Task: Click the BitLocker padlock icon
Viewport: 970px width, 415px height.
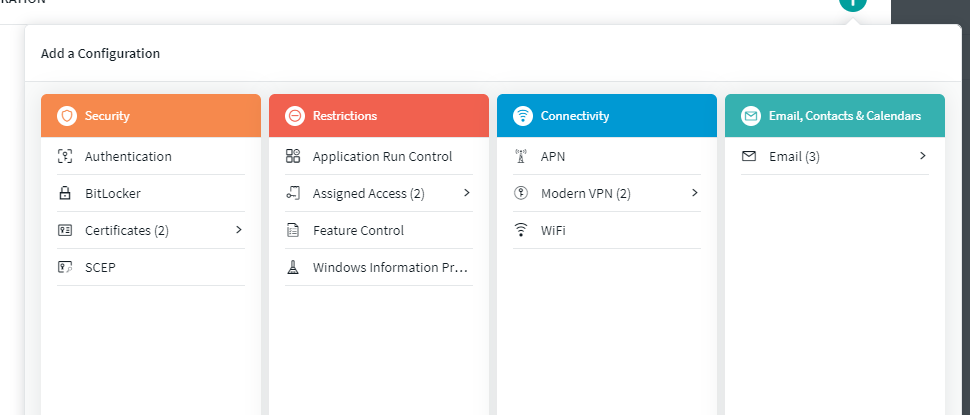Action: coord(65,193)
